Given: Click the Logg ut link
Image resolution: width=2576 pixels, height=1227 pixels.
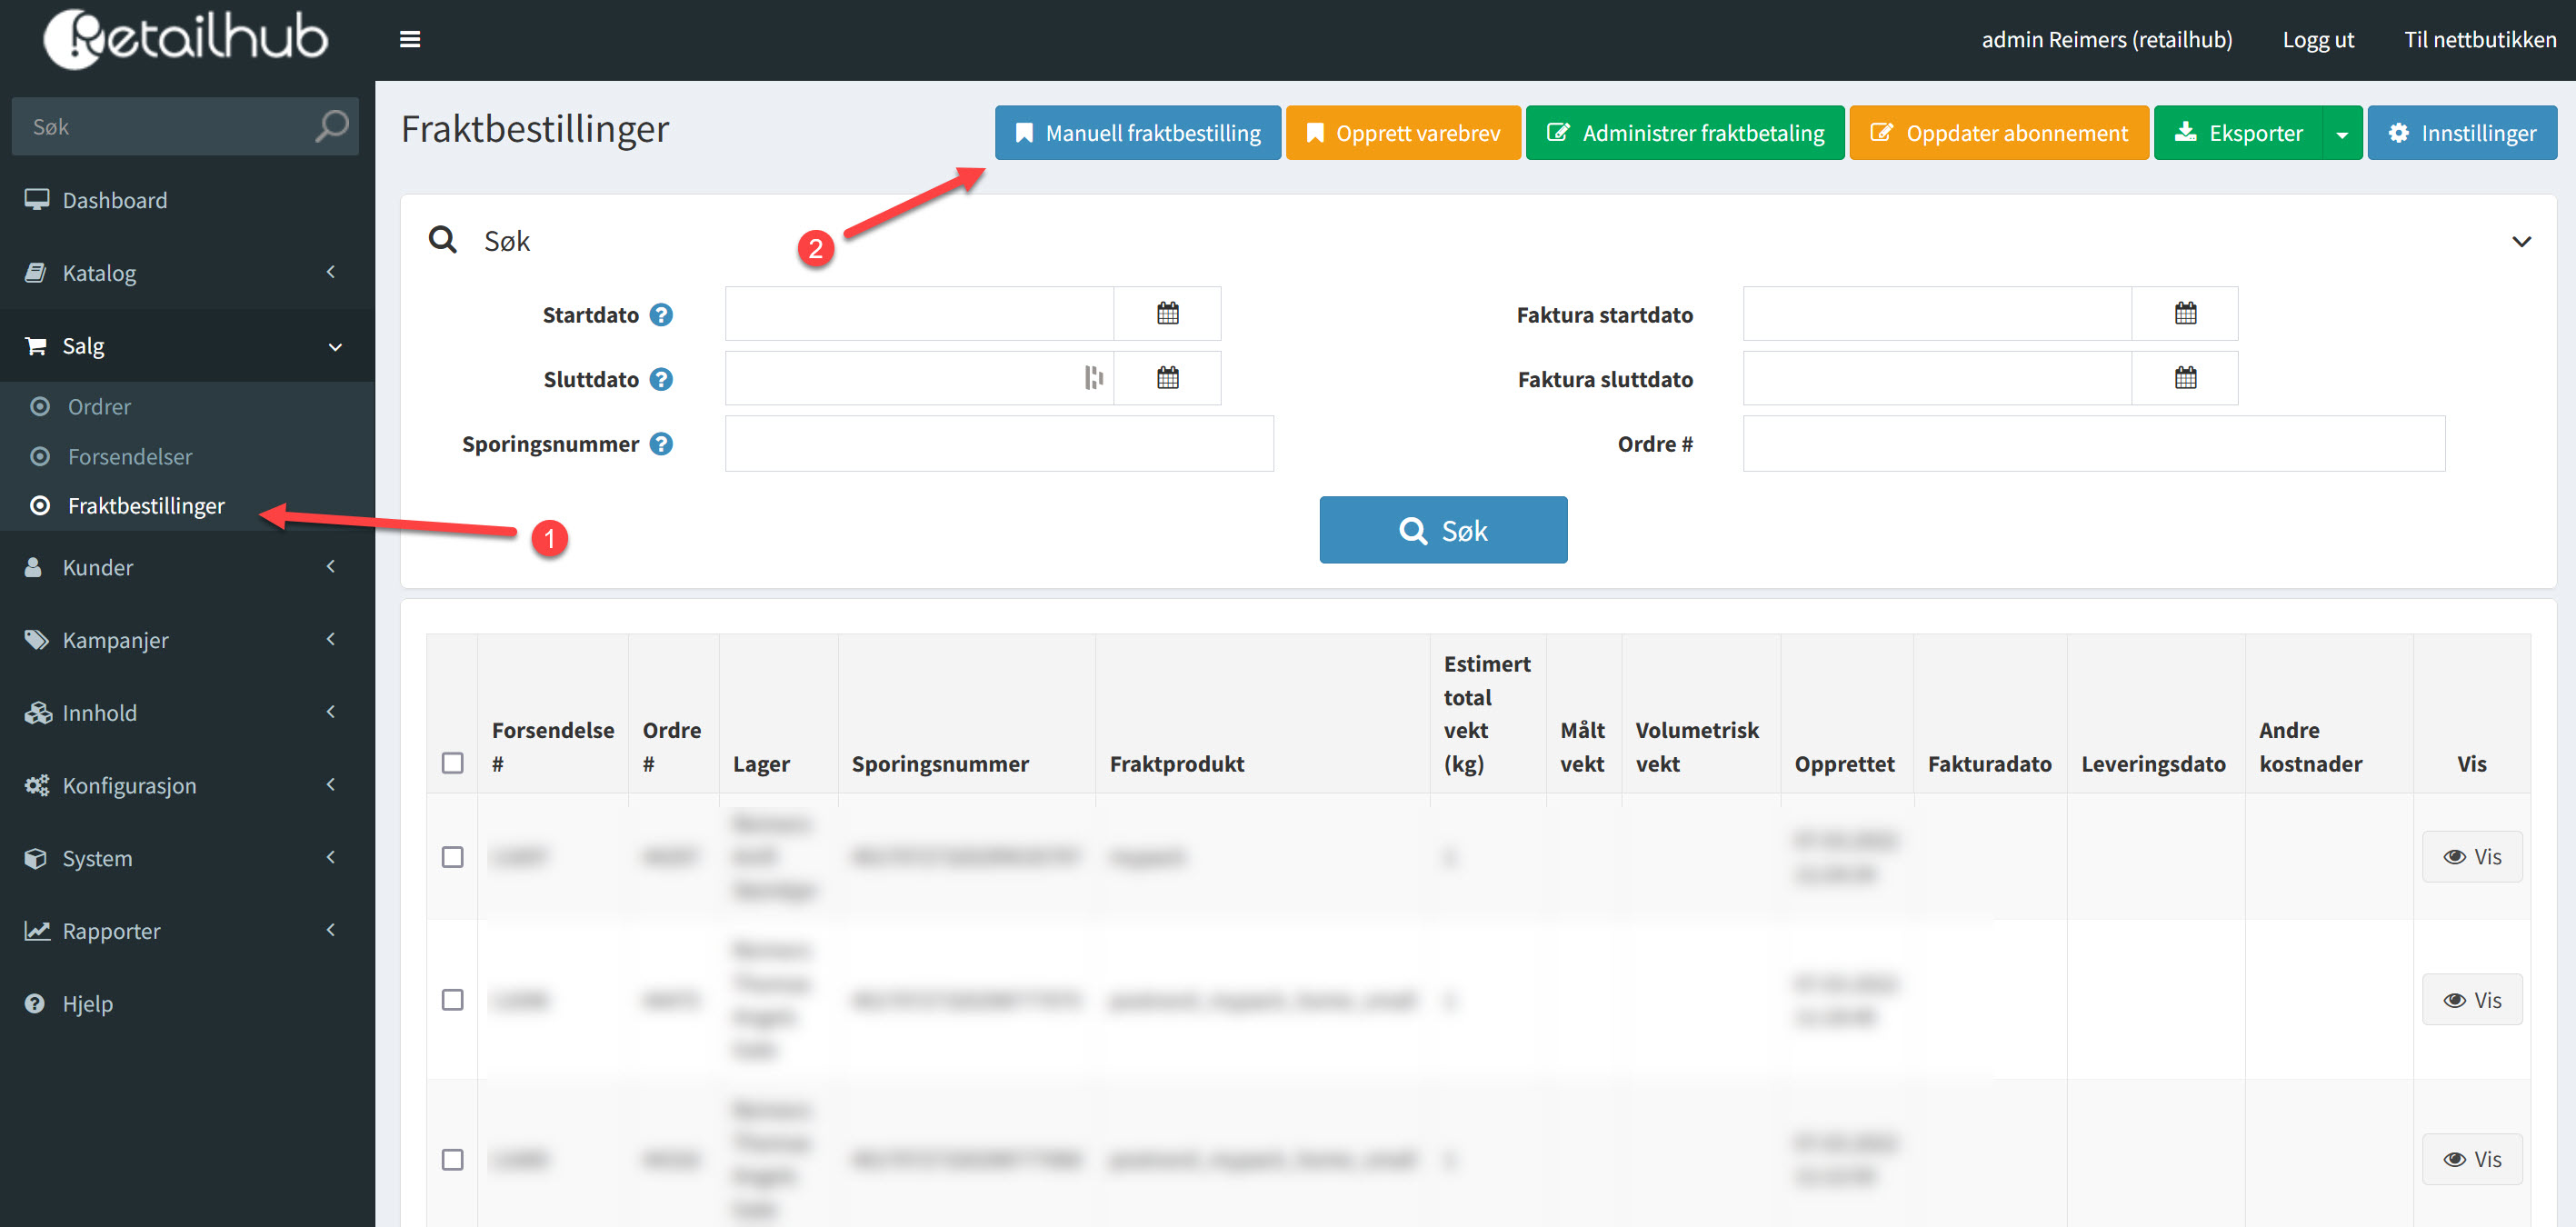Looking at the screenshot, I should pyautogui.click(x=2317, y=39).
